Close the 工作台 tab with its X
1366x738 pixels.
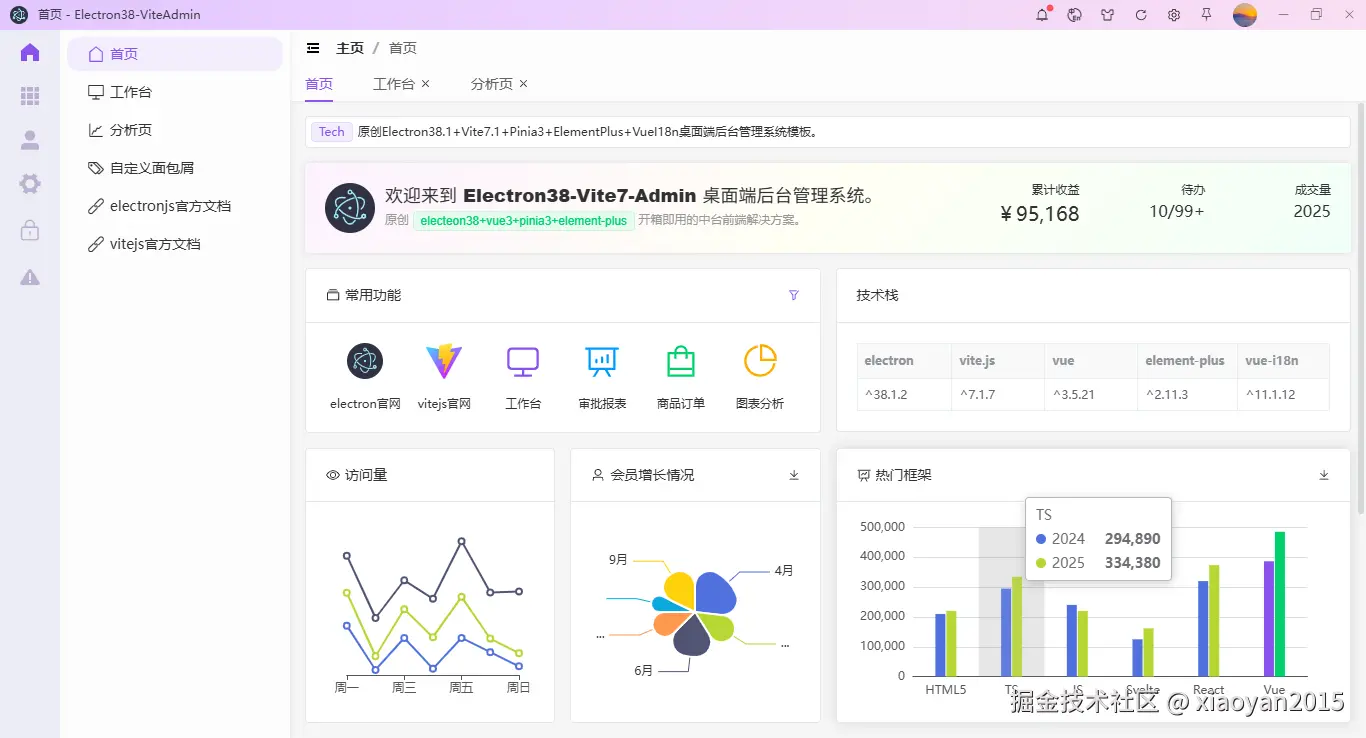[x=424, y=84]
